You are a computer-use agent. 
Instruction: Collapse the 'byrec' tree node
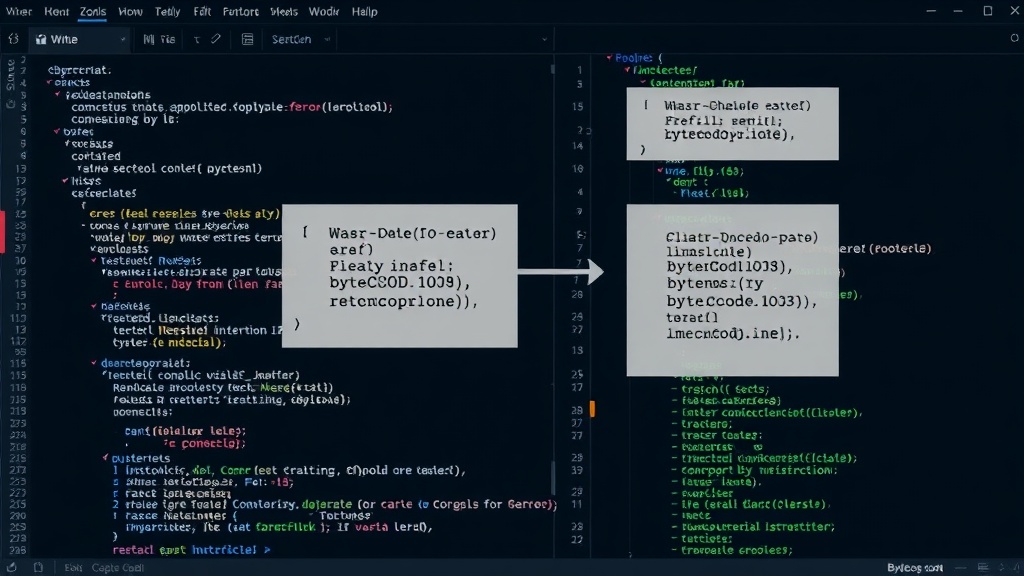[x=57, y=131]
